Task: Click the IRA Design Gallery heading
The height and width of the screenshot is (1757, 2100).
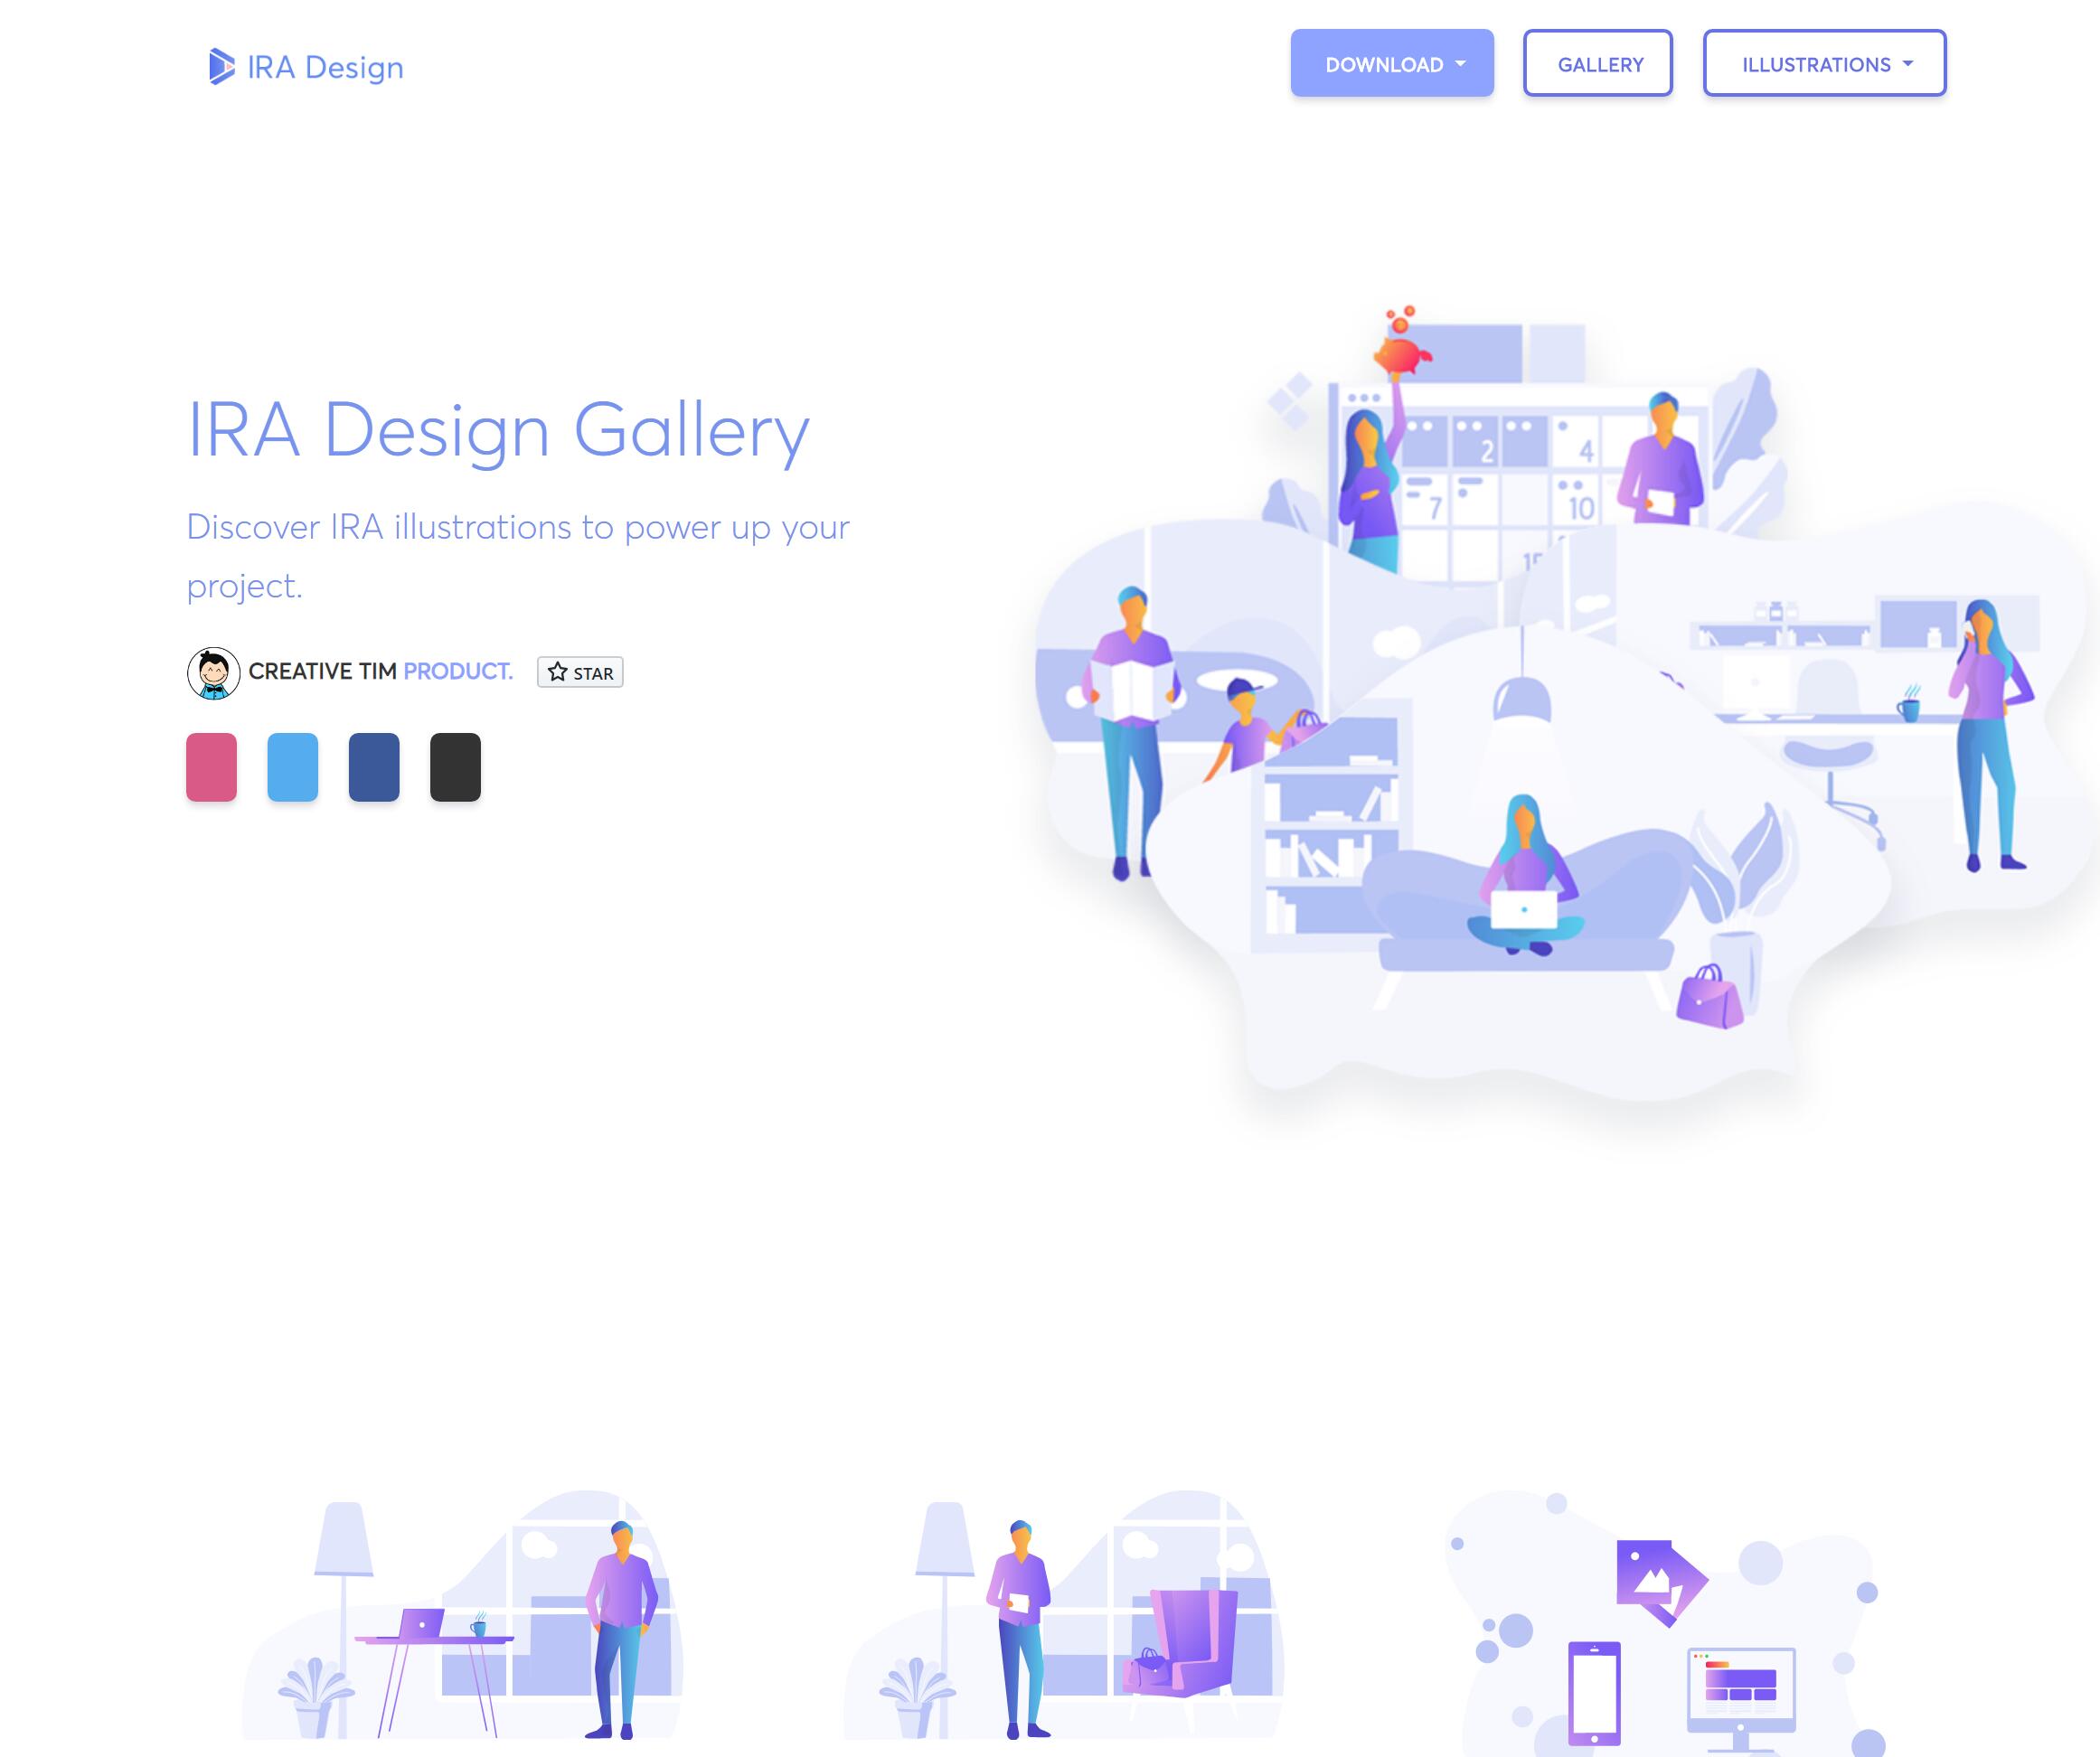Action: 498,431
